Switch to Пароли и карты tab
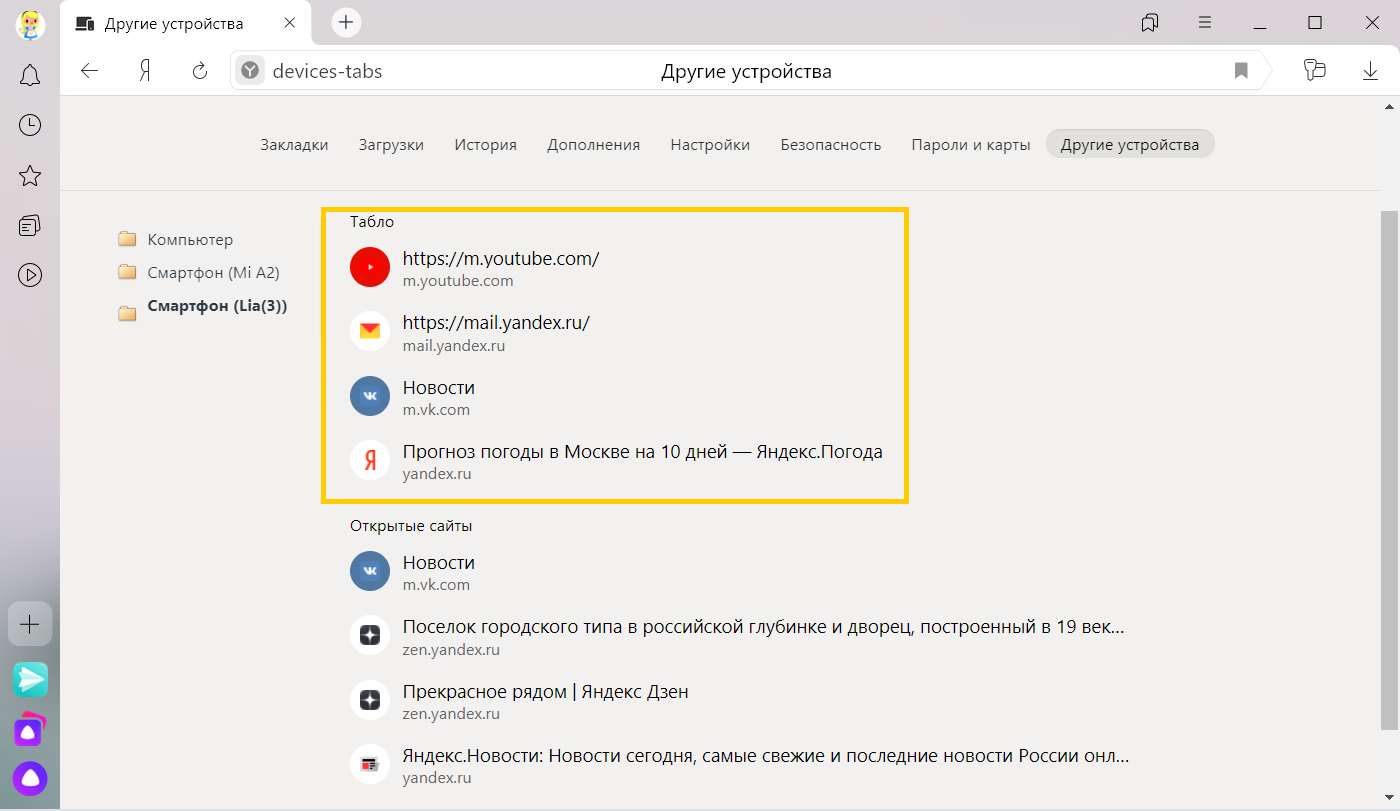Image resolution: width=1400 pixels, height=811 pixels. [971, 145]
